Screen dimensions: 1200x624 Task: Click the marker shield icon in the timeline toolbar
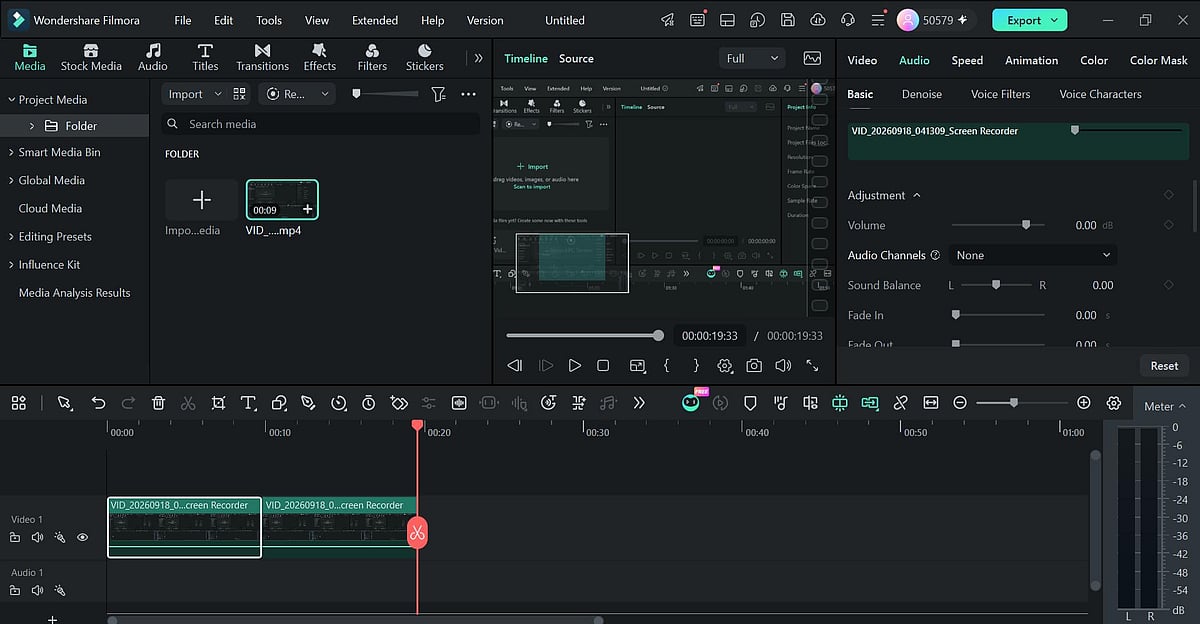pos(750,403)
